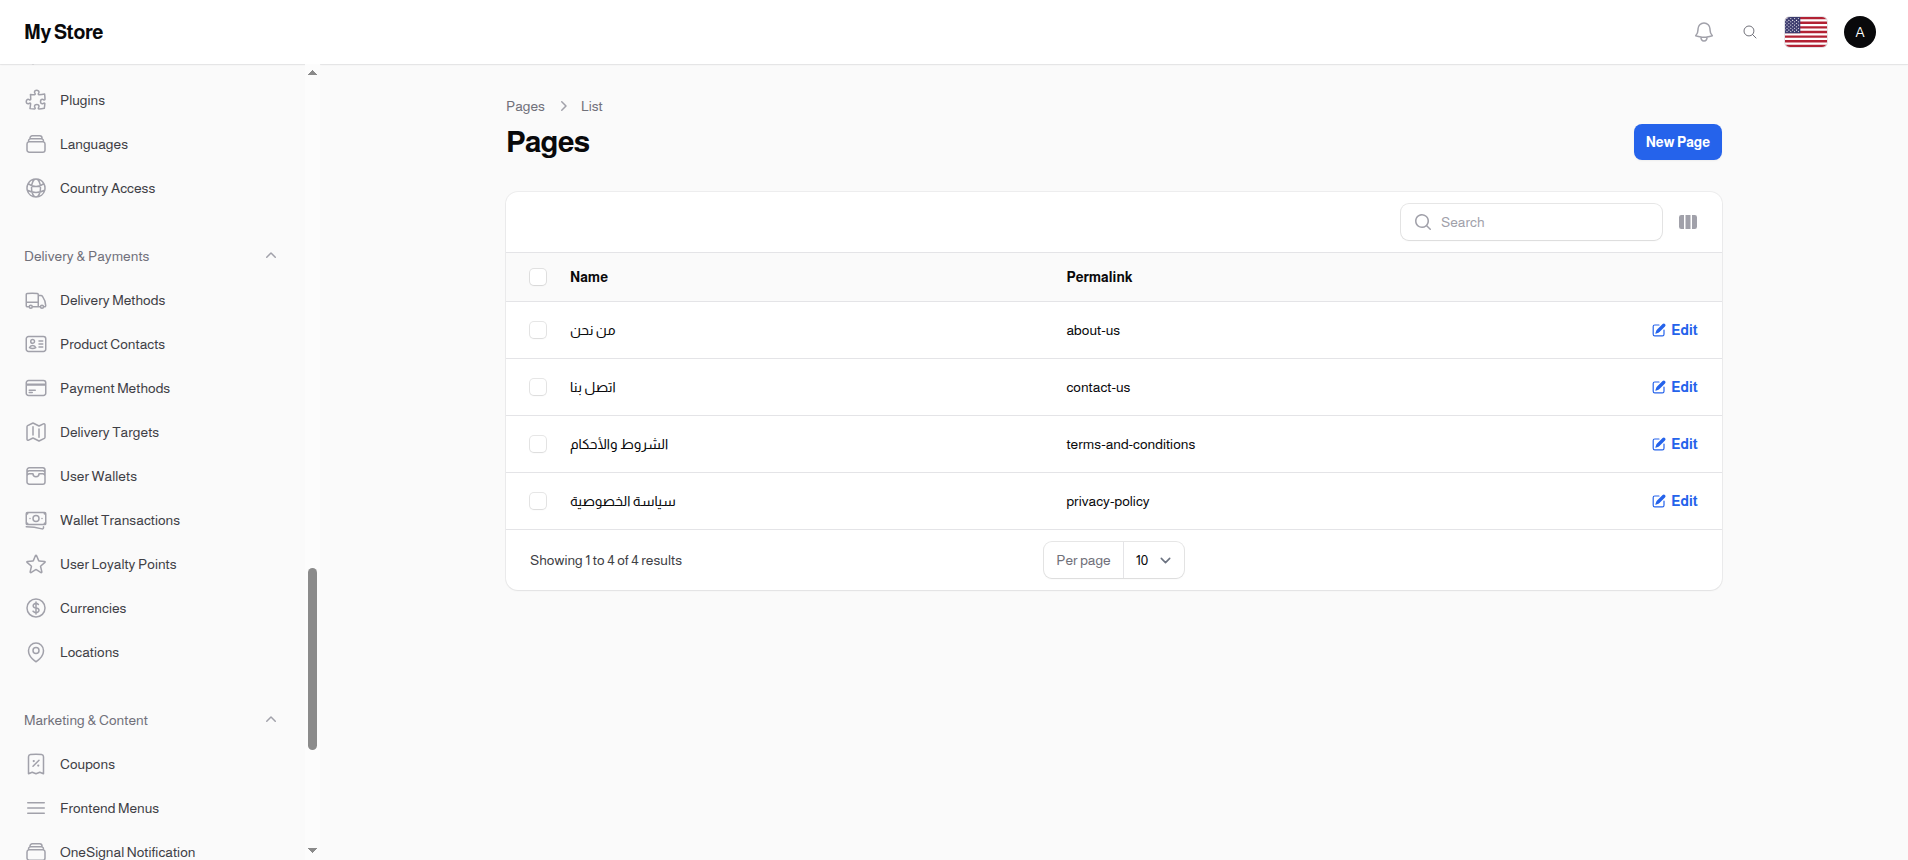Click edit pencil icon for contact-us row

coord(1659,387)
